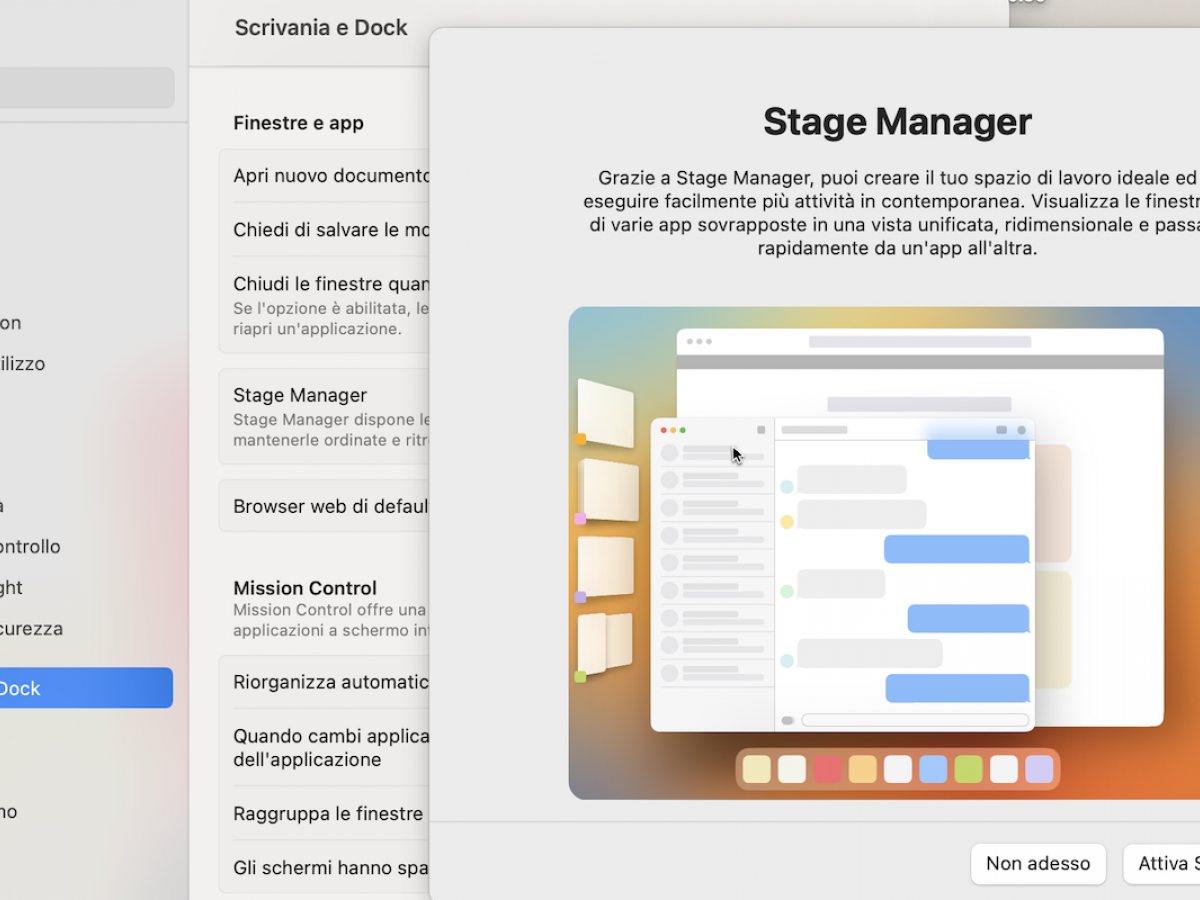Click the "Non adesso" button
Viewport: 1200px width, 900px height.
[x=1038, y=864]
